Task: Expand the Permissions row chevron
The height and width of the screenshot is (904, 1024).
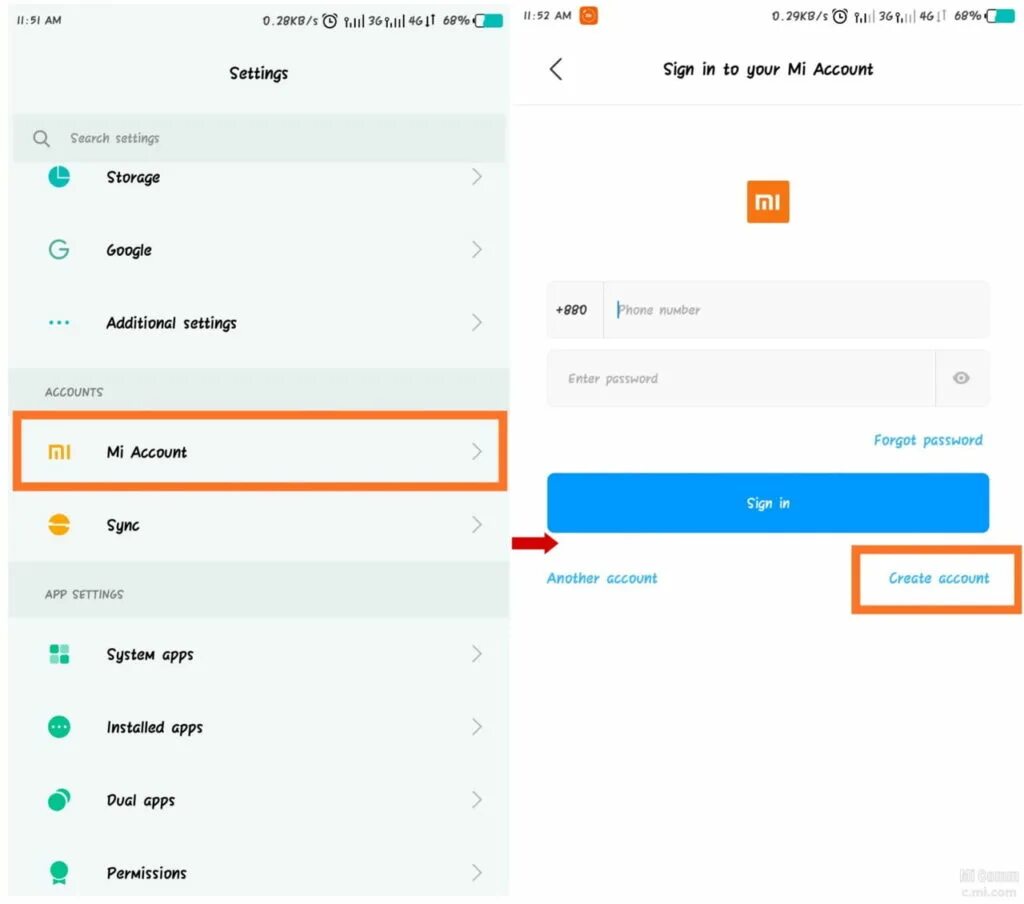Action: 477,873
